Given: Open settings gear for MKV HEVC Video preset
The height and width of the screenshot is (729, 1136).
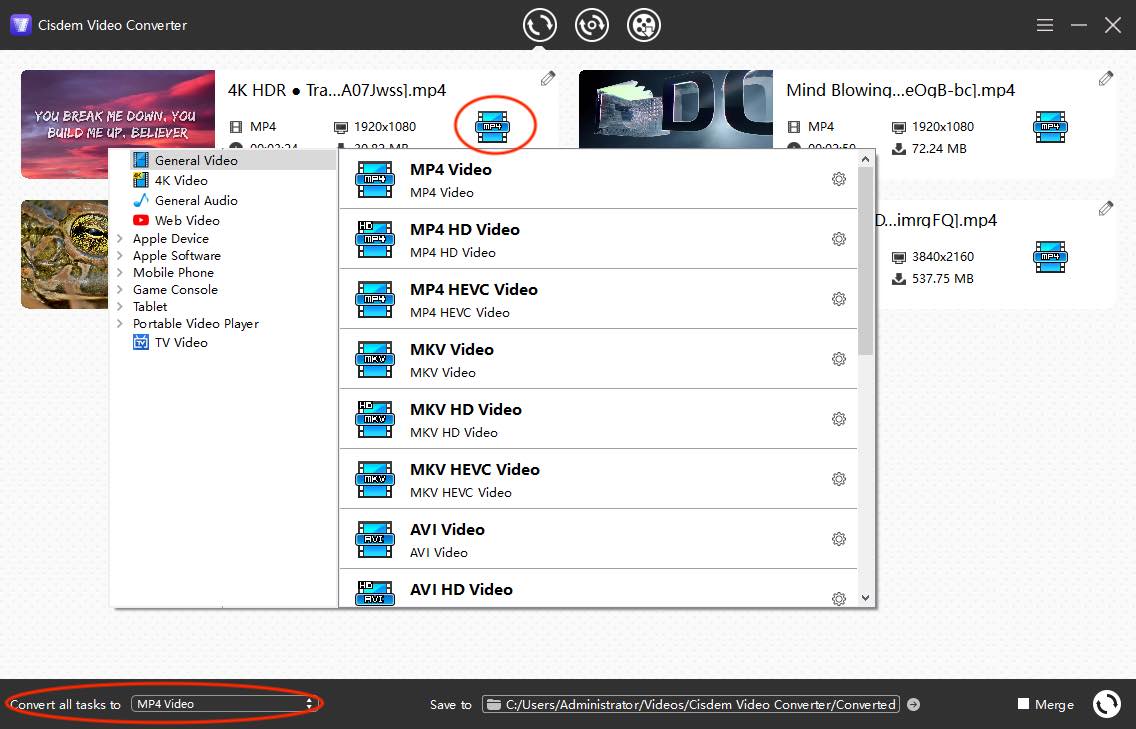Looking at the screenshot, I should (x=839, y=478).
